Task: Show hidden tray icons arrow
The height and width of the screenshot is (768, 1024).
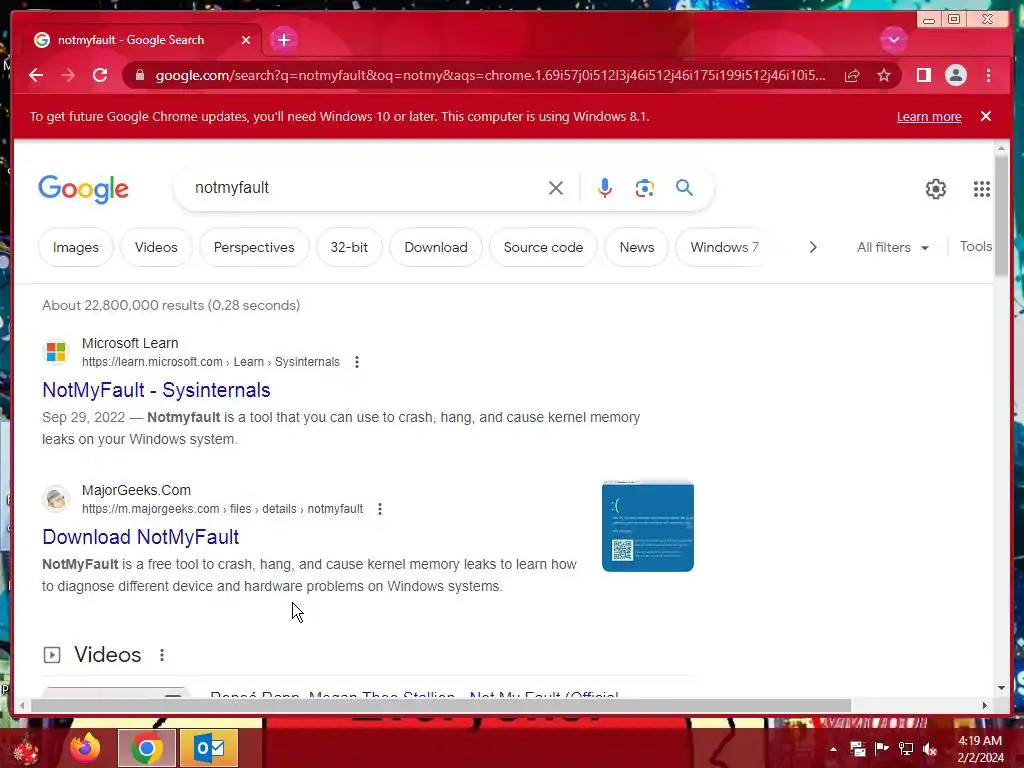Action: click(833, 749)
